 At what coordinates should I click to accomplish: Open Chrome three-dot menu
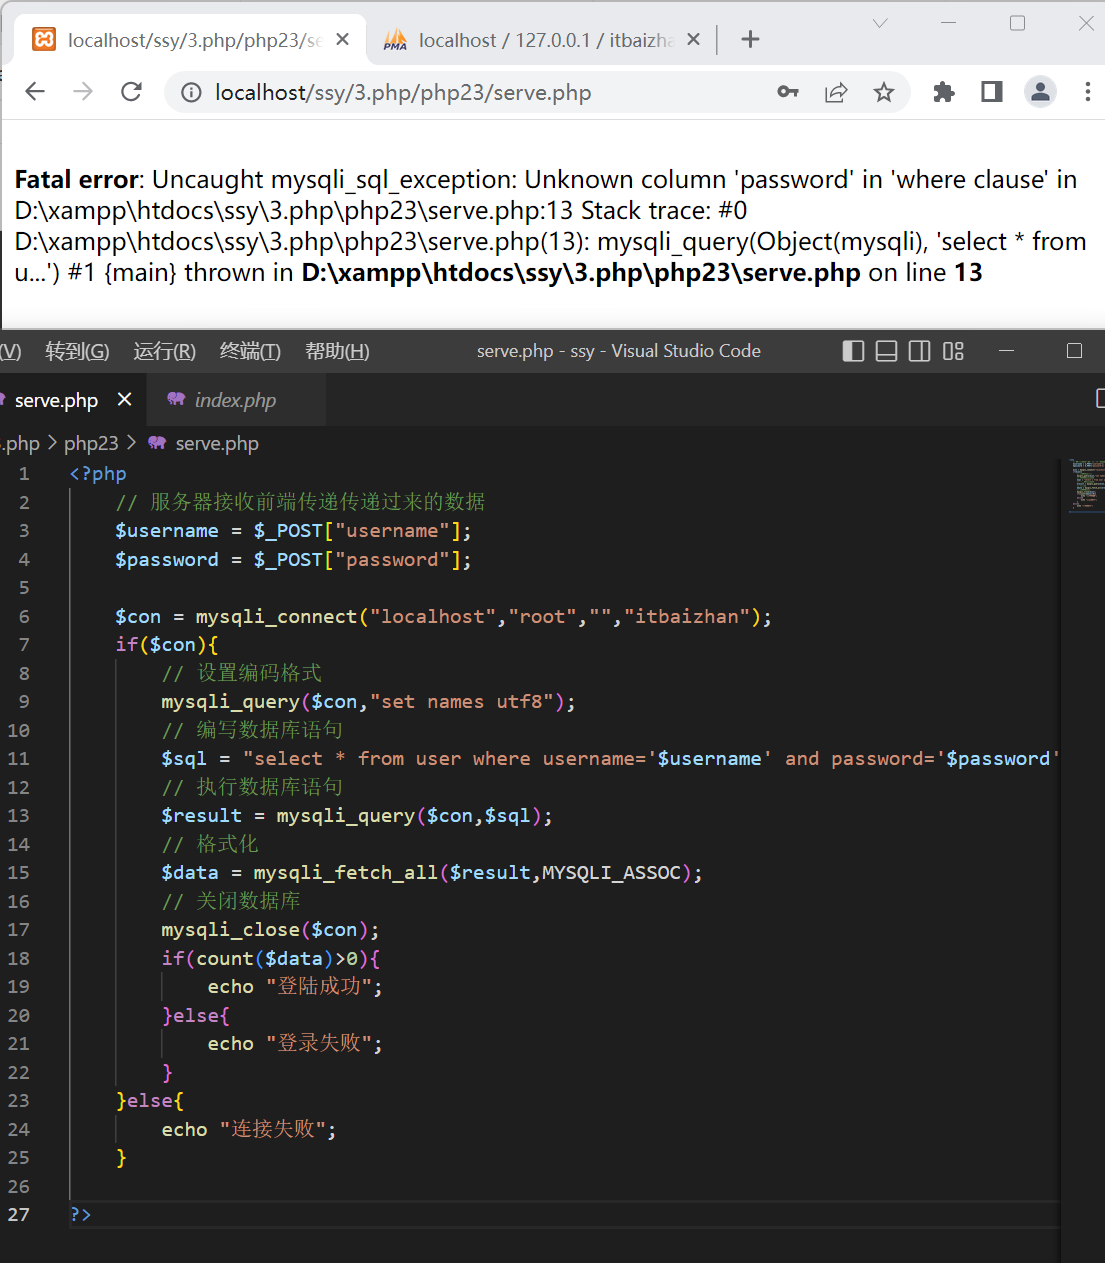coord(1088,92)
